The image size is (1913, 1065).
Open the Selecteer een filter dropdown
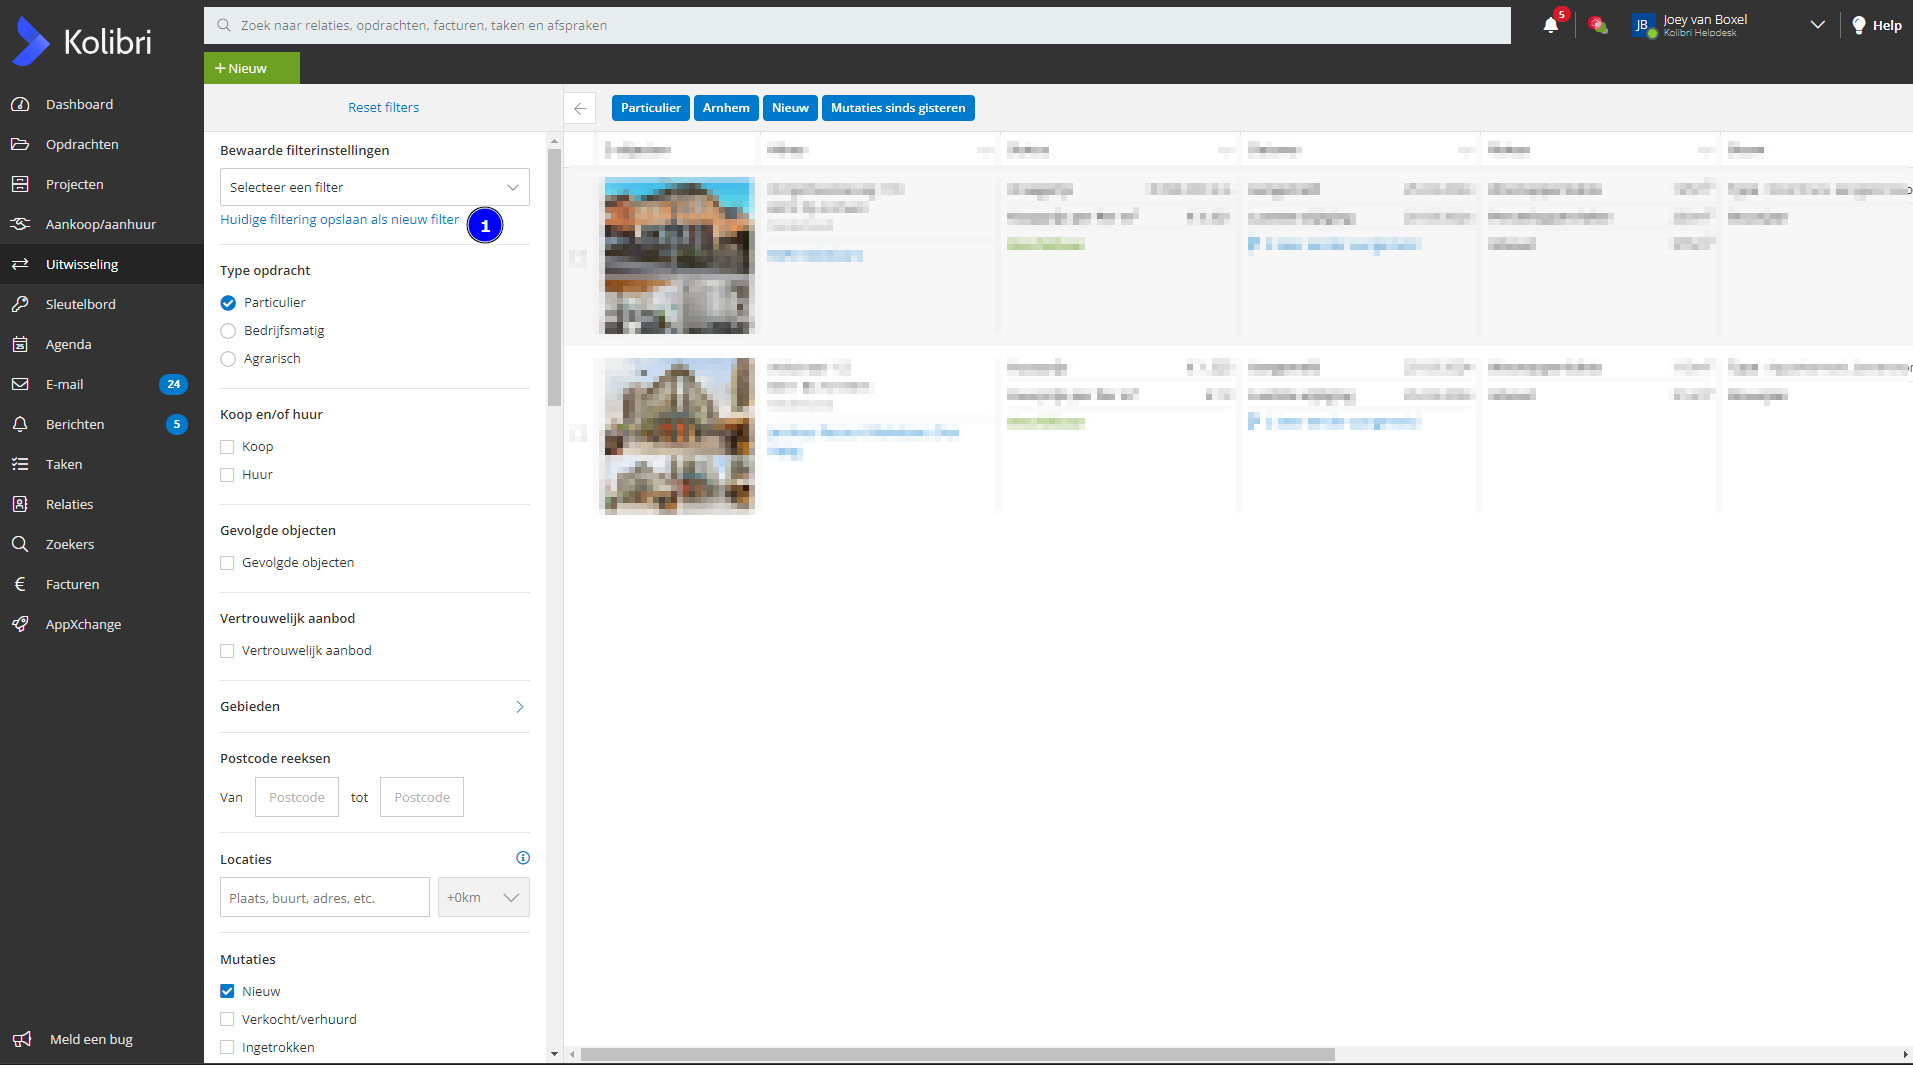(x=375, y=187)
